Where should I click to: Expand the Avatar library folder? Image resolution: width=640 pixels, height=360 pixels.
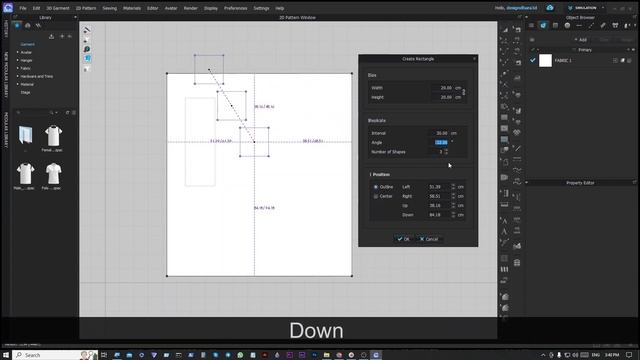pos(18,52)
